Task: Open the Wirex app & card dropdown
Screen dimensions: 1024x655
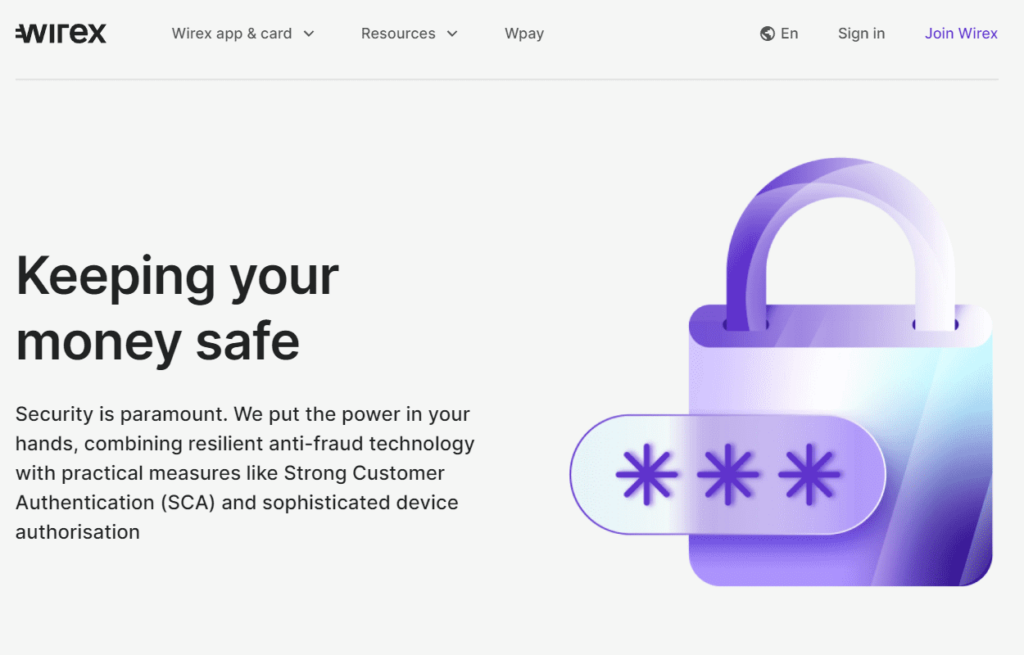Action: point(233,33)
